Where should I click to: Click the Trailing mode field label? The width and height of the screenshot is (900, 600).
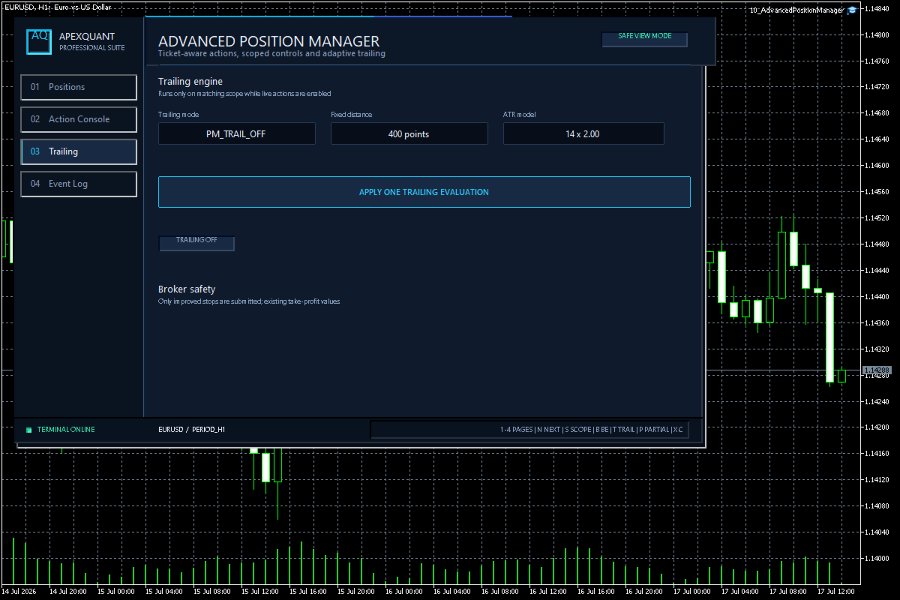(x=179, y=114)
